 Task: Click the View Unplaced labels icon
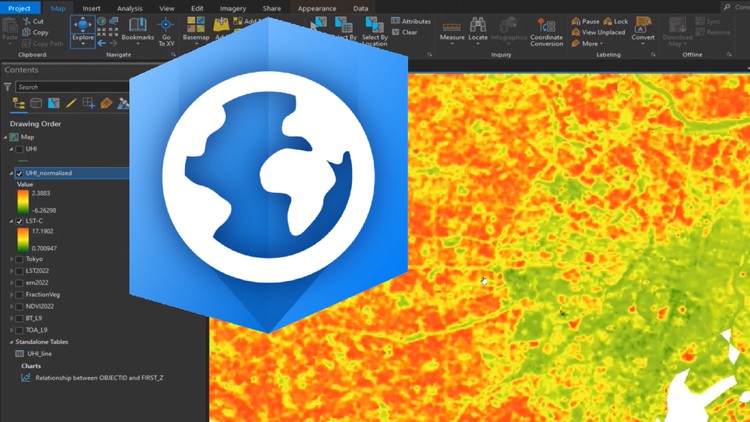(x=576, y=33)
